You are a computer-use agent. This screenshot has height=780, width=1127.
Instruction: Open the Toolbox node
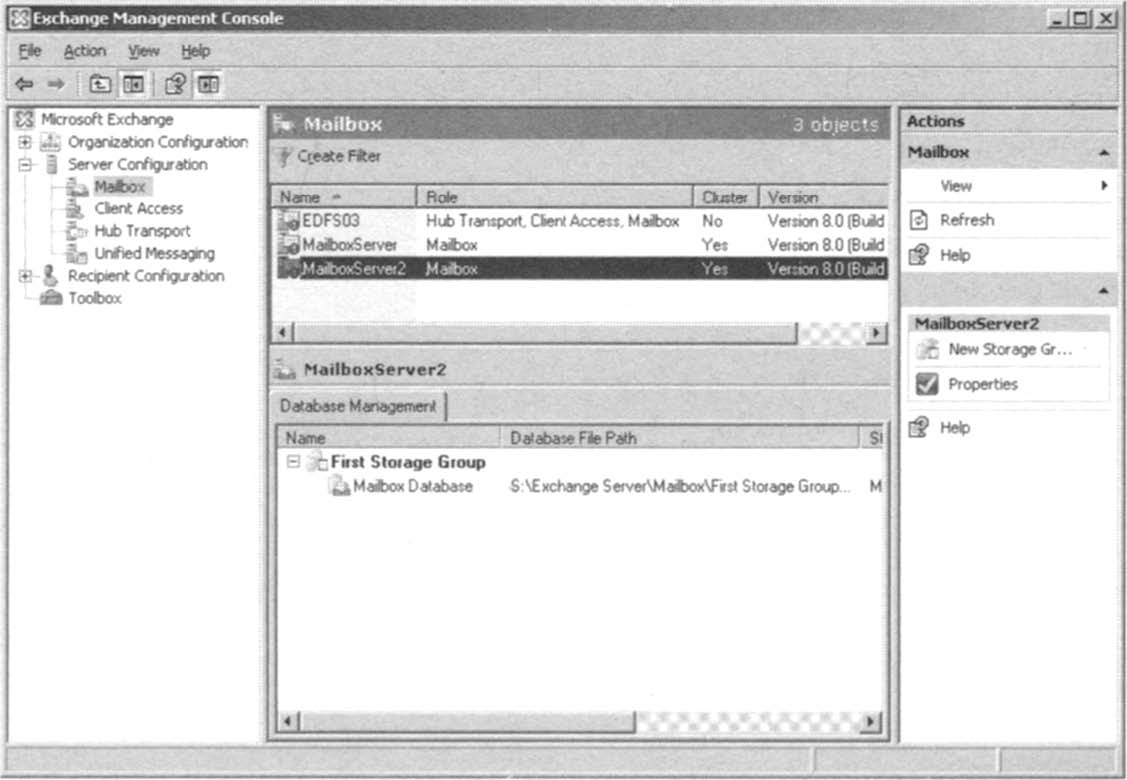click(95, 298)
